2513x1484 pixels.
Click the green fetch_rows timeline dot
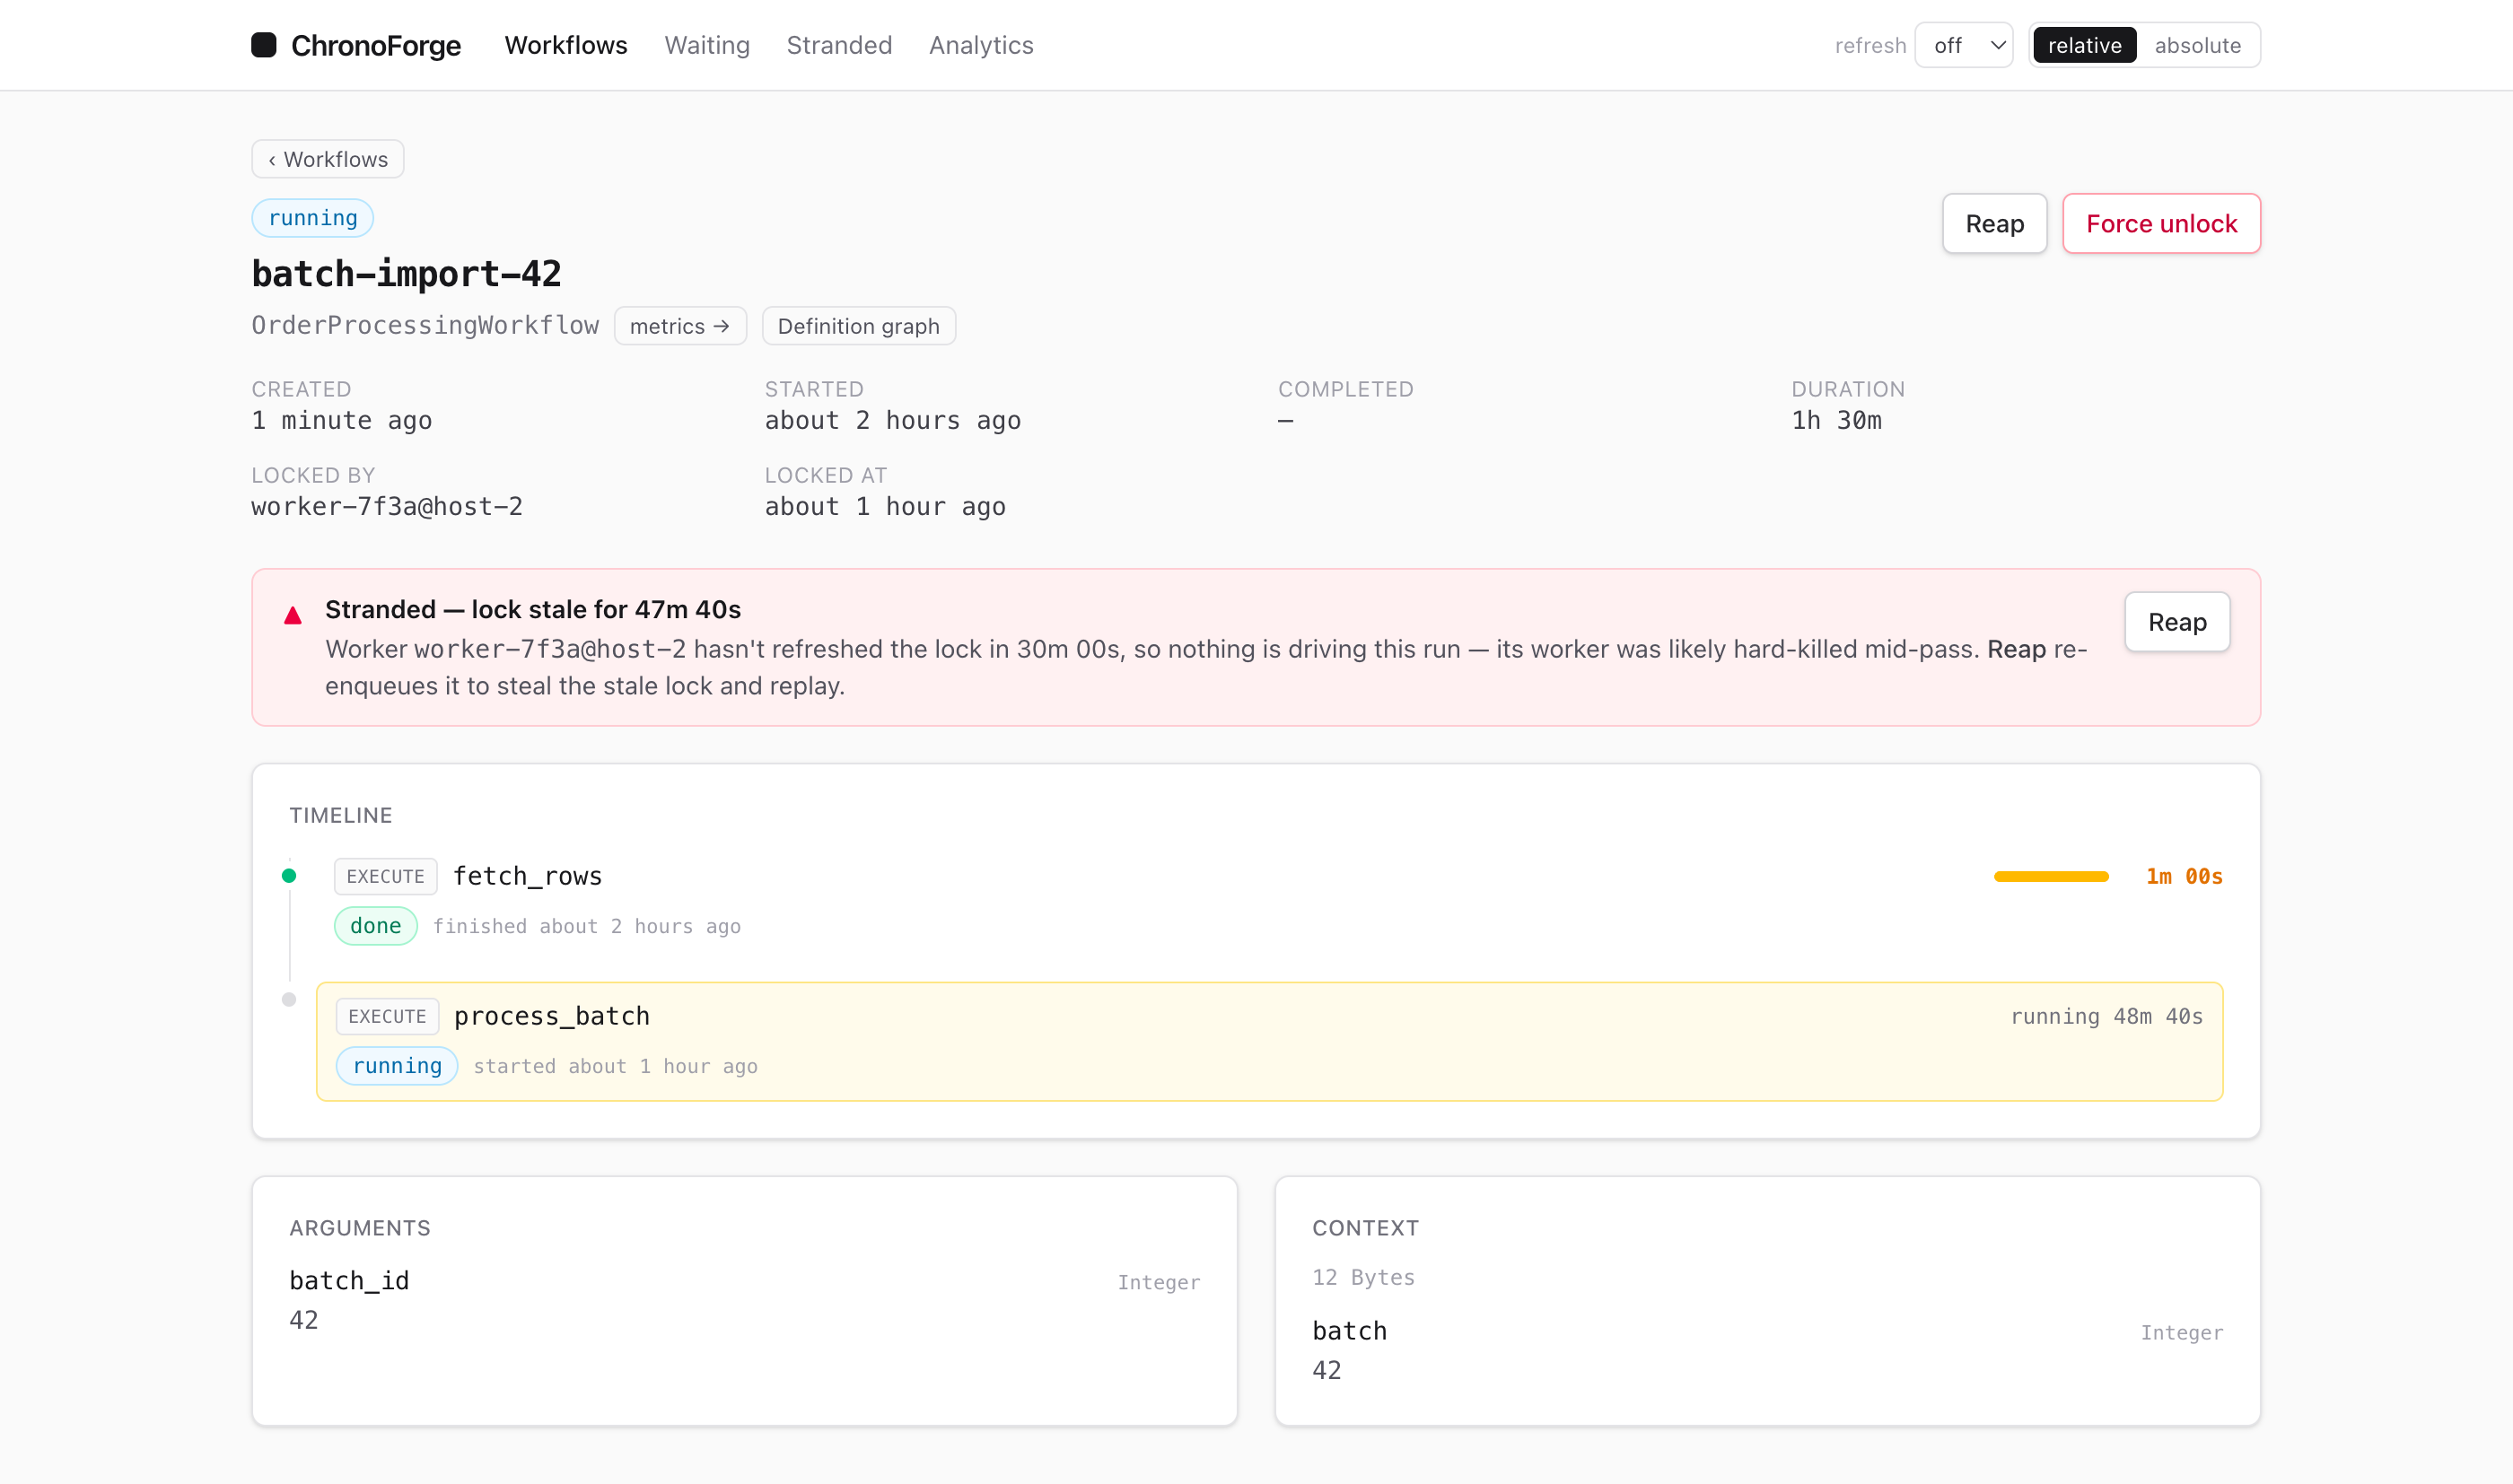click(x=289, y=876)
